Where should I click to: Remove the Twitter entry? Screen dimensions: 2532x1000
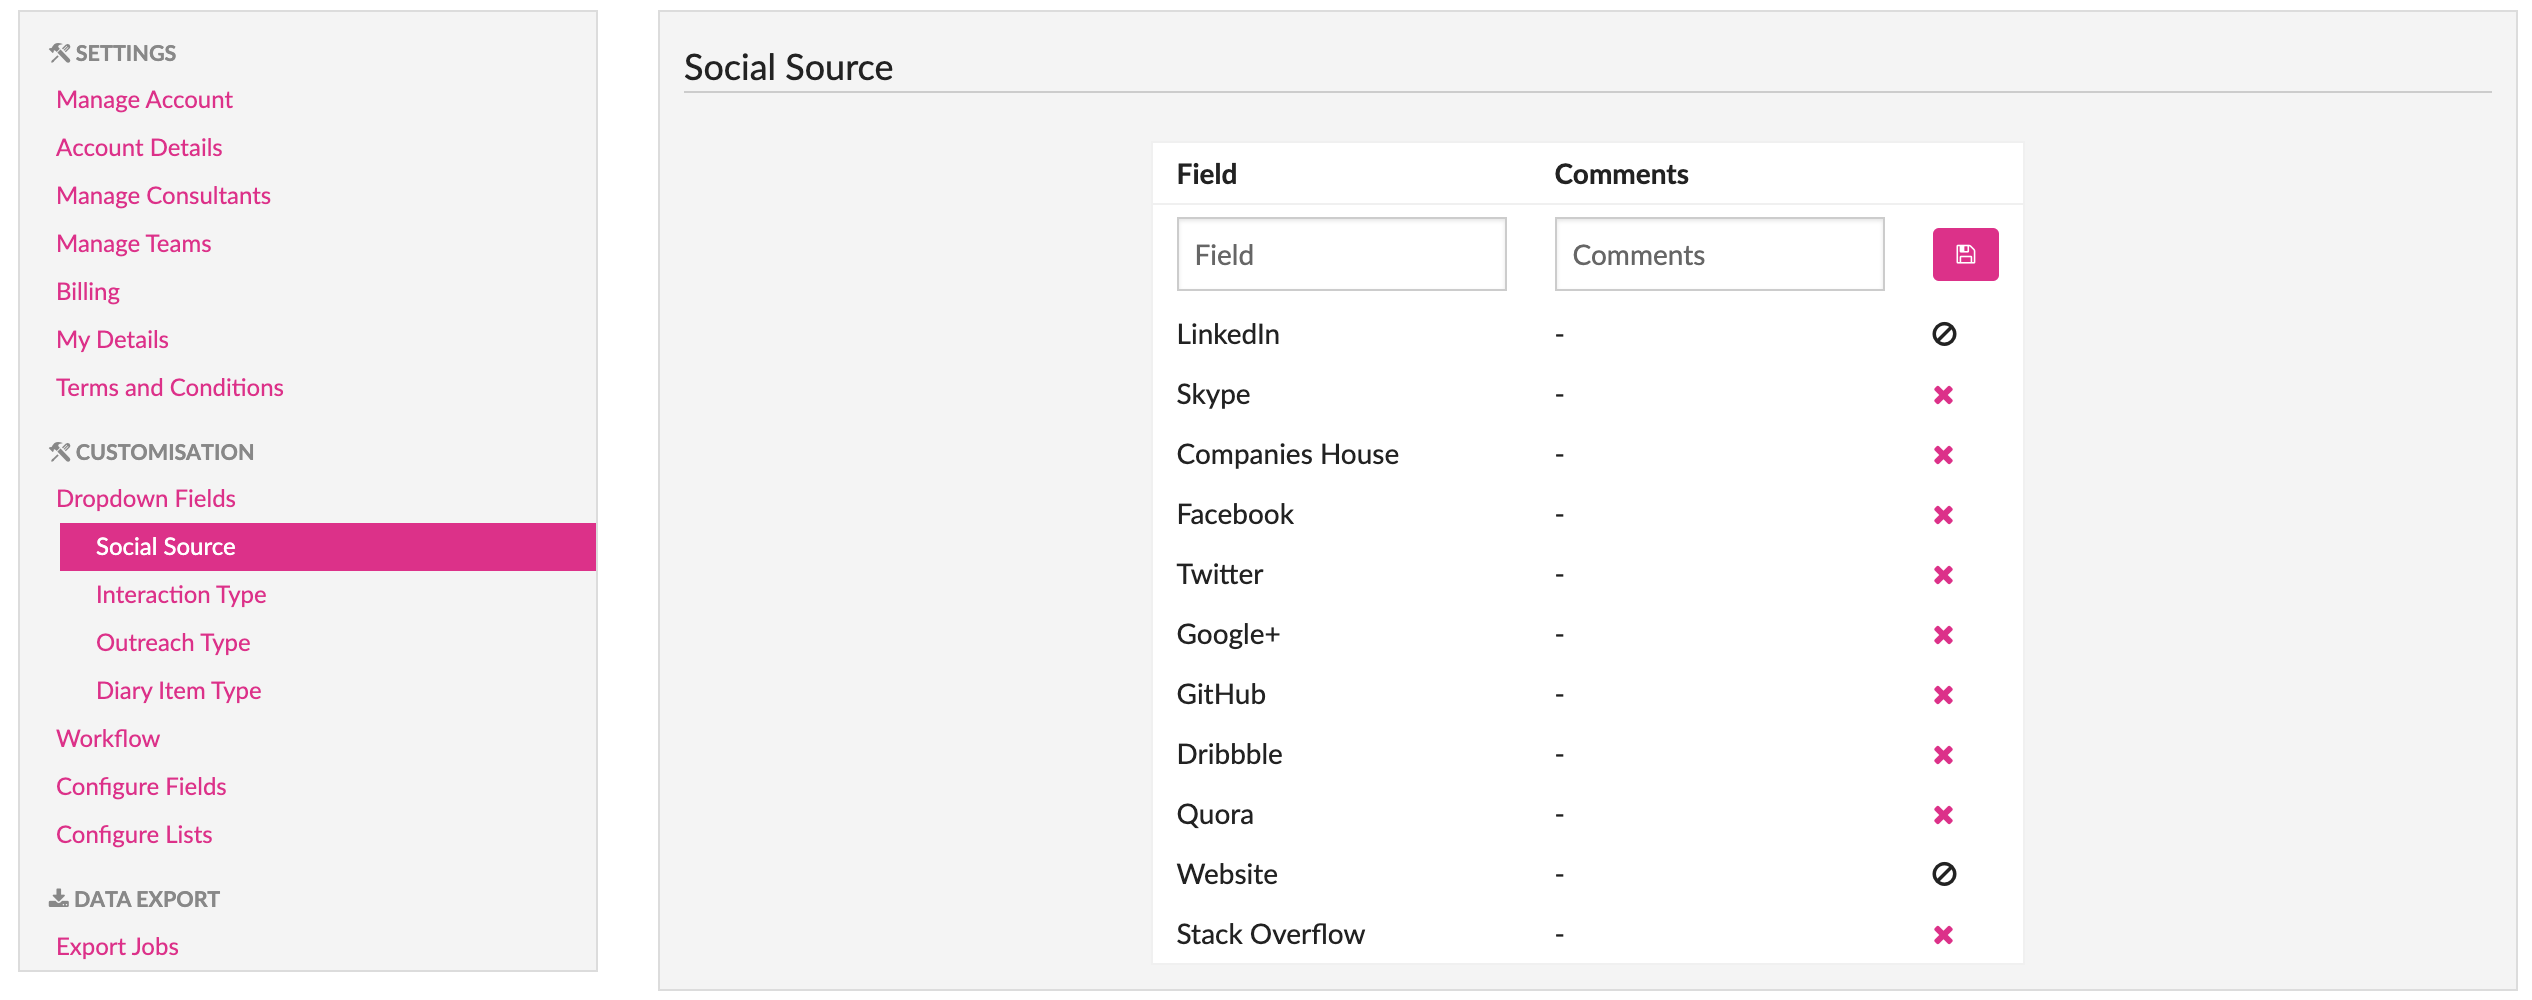point(1943,575)
